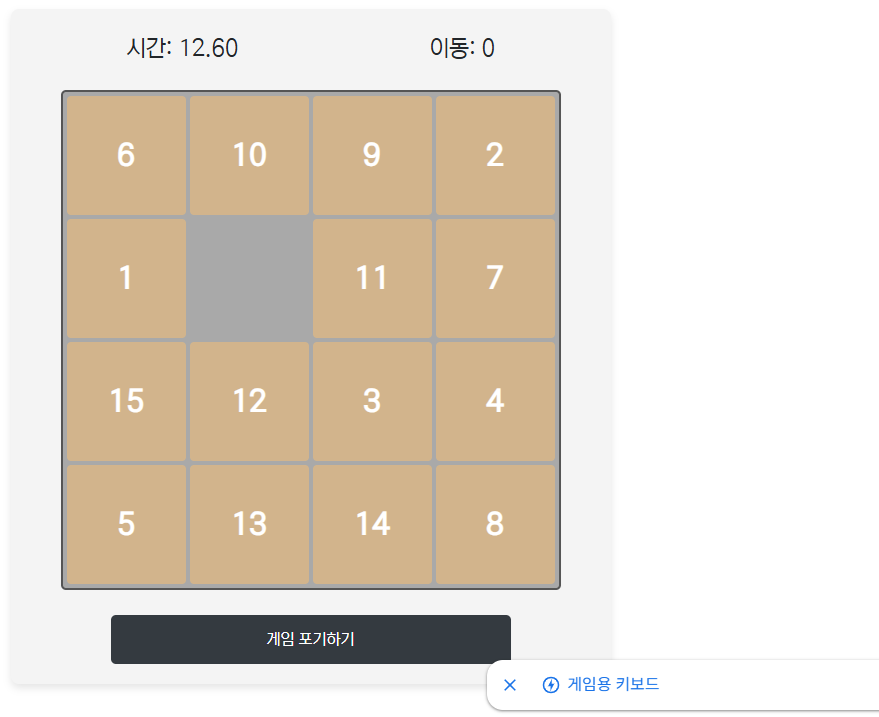
Task: Open the 게임용 키보드 link
Action: click(x=613, y=685)
